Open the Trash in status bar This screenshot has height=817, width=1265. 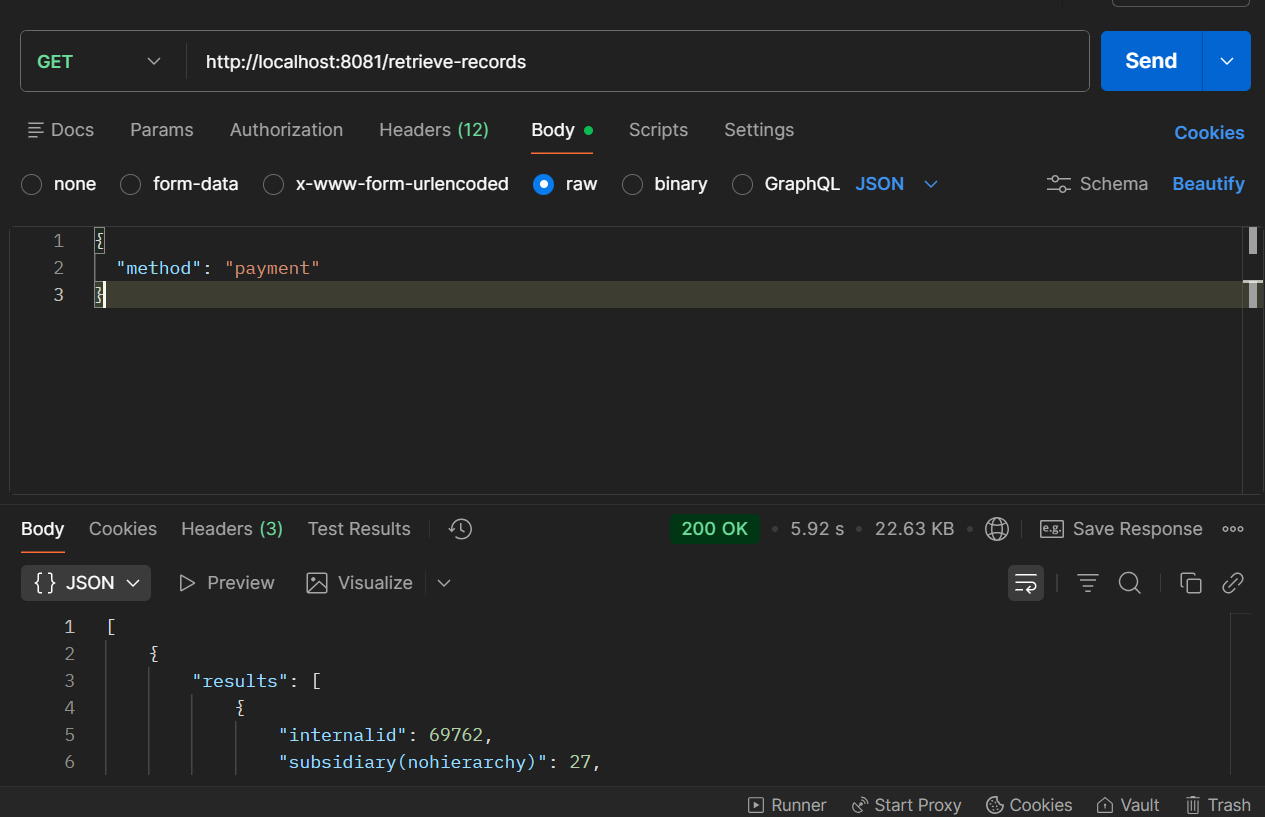[x=1217, y=805]
